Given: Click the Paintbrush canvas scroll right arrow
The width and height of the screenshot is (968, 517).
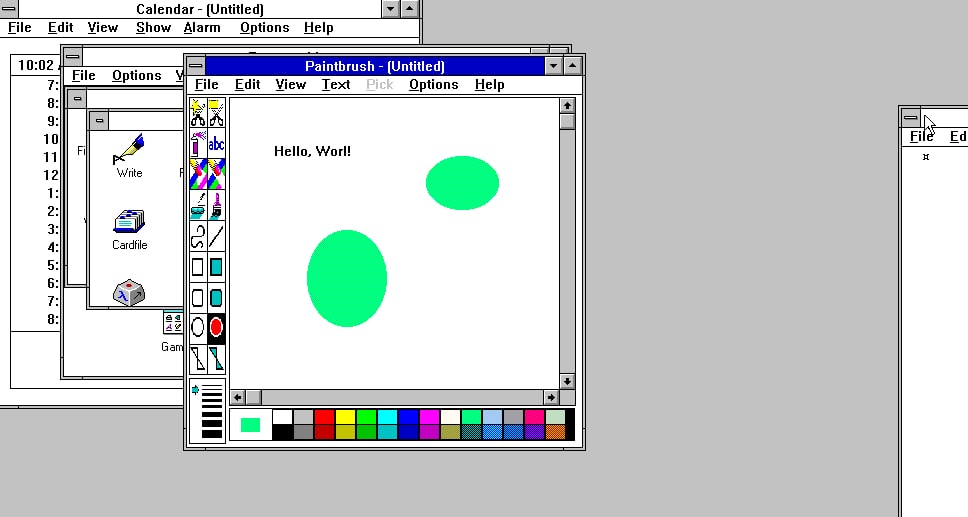Looking at the screenshot, I should click(551, 397).
